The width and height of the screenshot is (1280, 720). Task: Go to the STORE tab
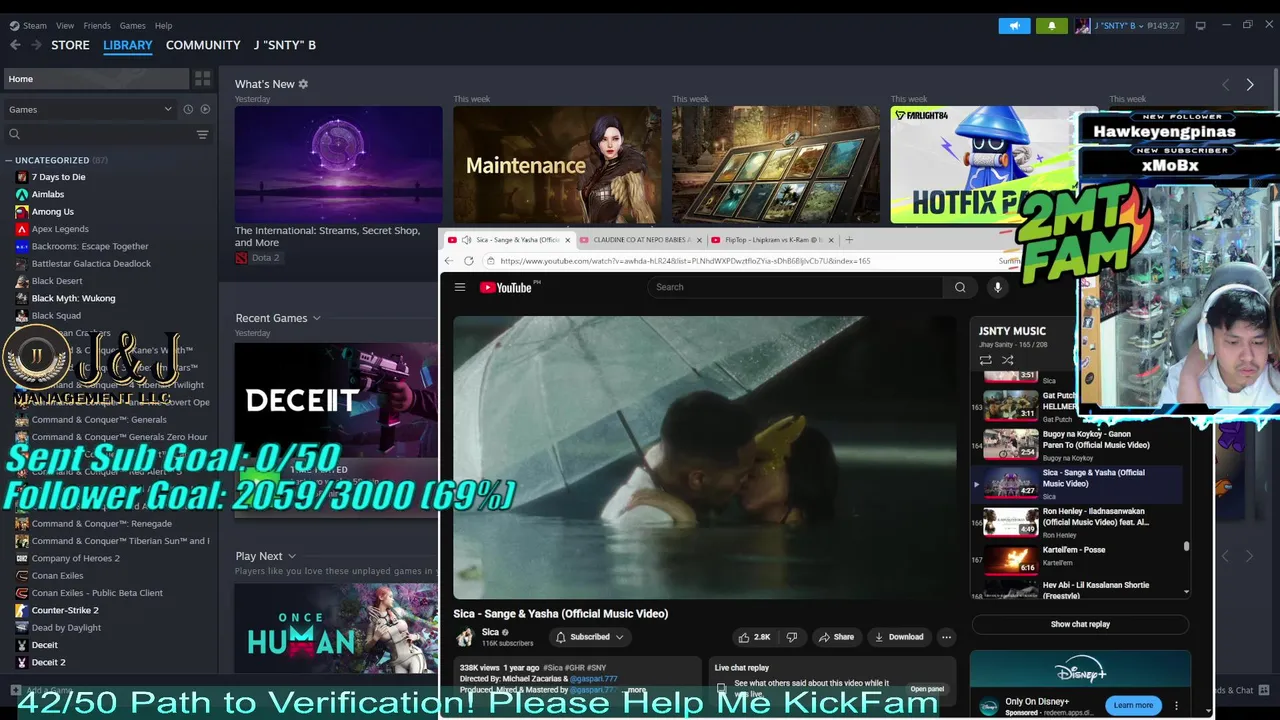tap(70, 45)
